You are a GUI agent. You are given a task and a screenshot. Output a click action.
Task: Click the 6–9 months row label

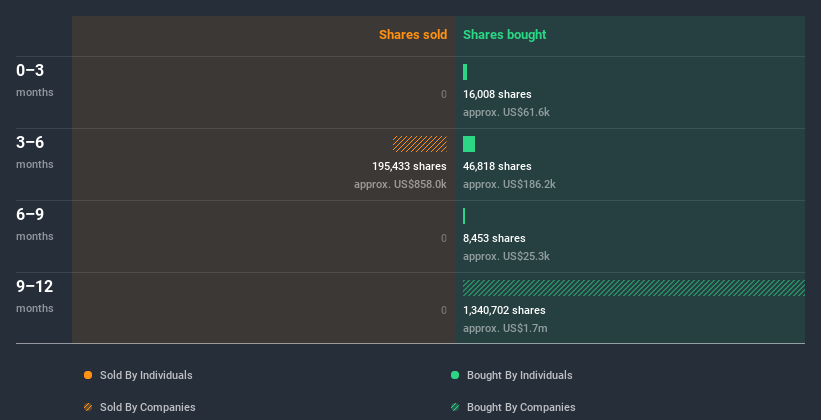point(35,224)
